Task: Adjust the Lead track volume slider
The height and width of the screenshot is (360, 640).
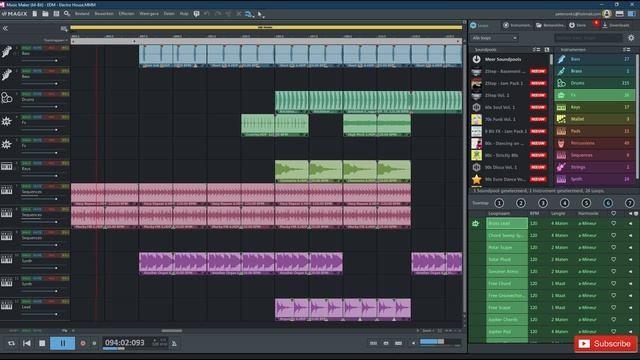Action: point(40,314)
